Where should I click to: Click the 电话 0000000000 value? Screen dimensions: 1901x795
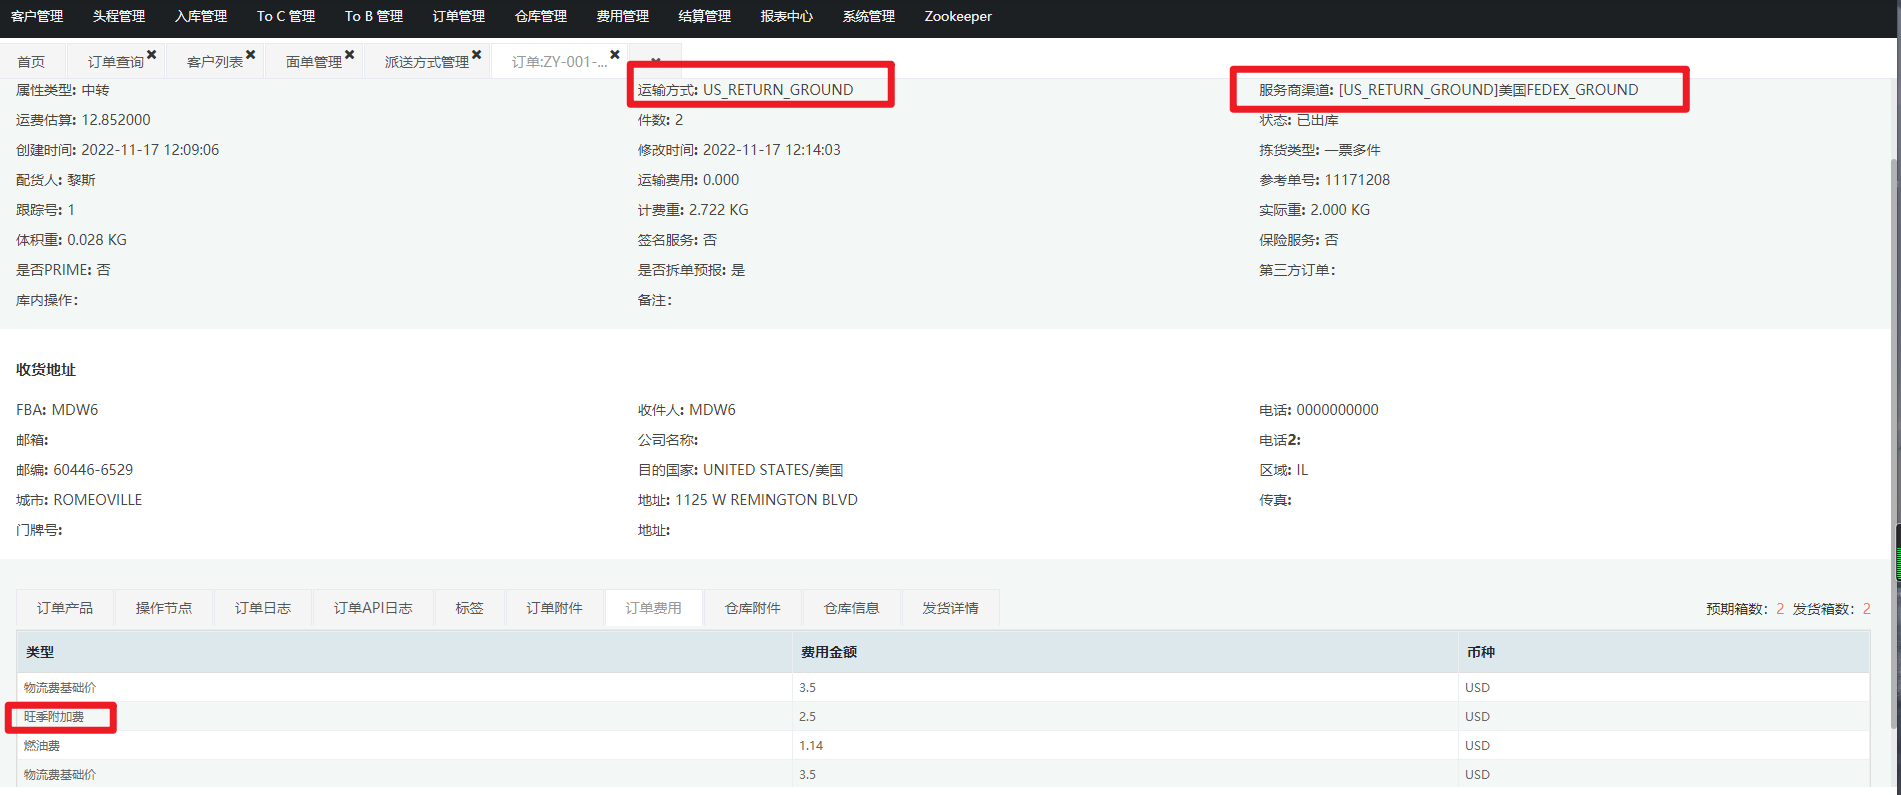click(x=1338, y=410)
